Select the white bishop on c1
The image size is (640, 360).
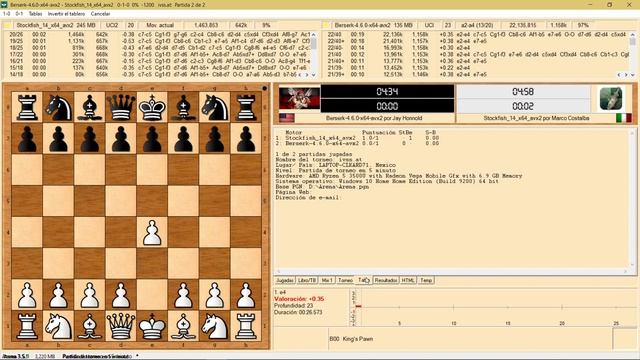tap(89, 327)
